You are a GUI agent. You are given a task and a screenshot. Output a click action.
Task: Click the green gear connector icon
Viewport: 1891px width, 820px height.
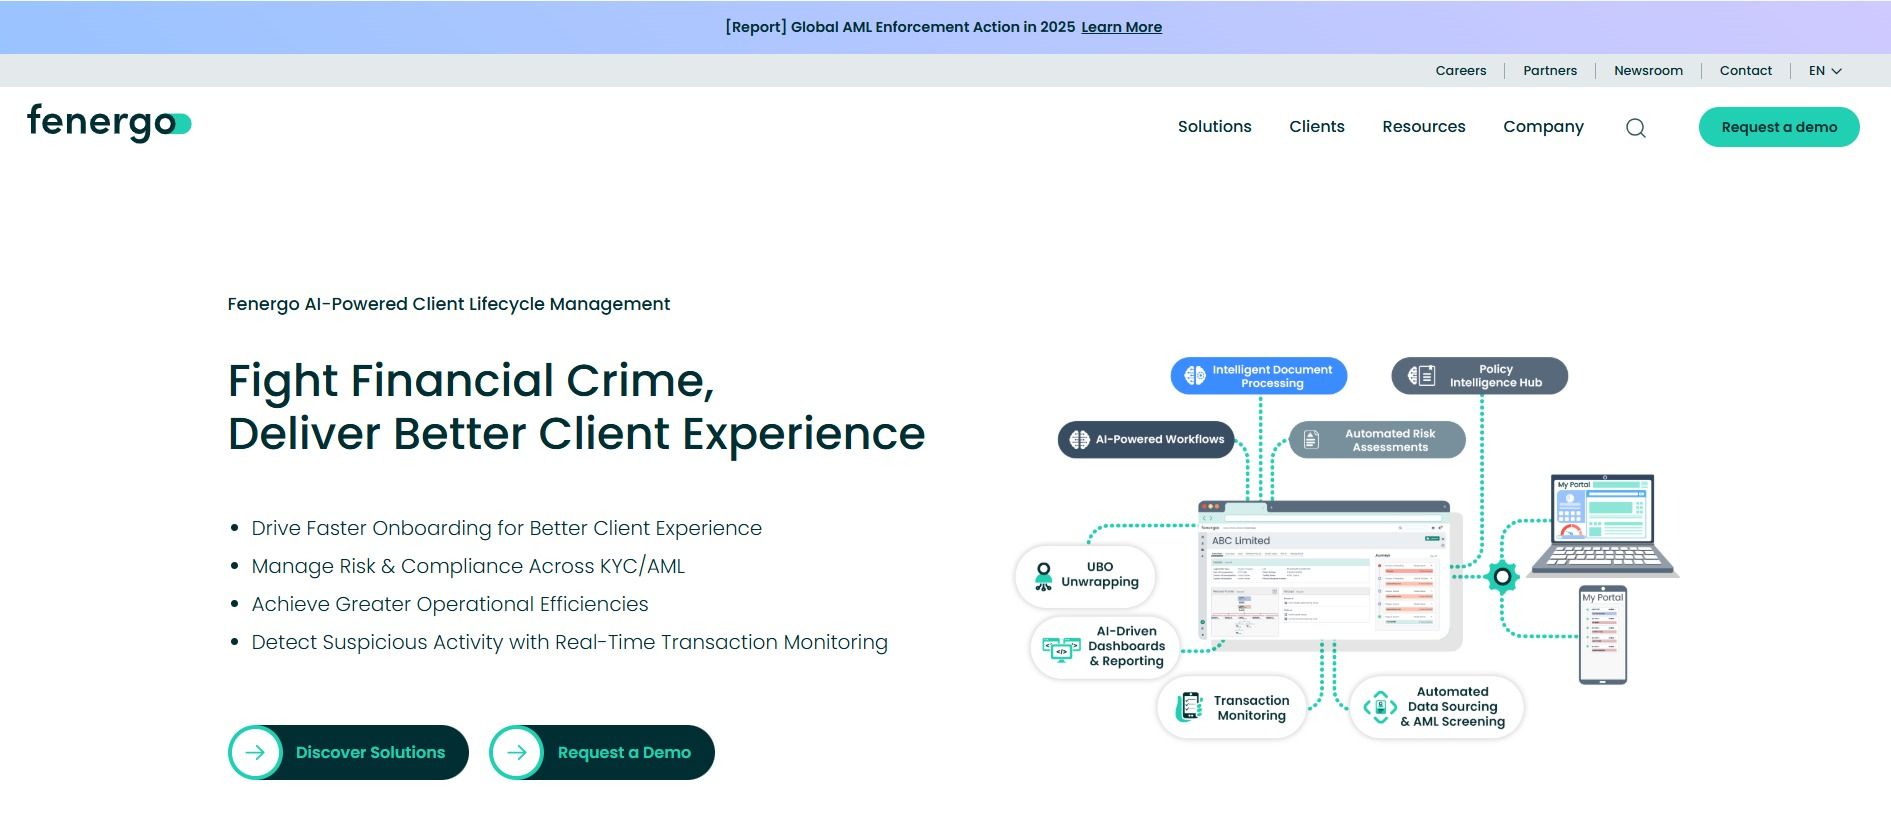click(x=1501, y=577)
